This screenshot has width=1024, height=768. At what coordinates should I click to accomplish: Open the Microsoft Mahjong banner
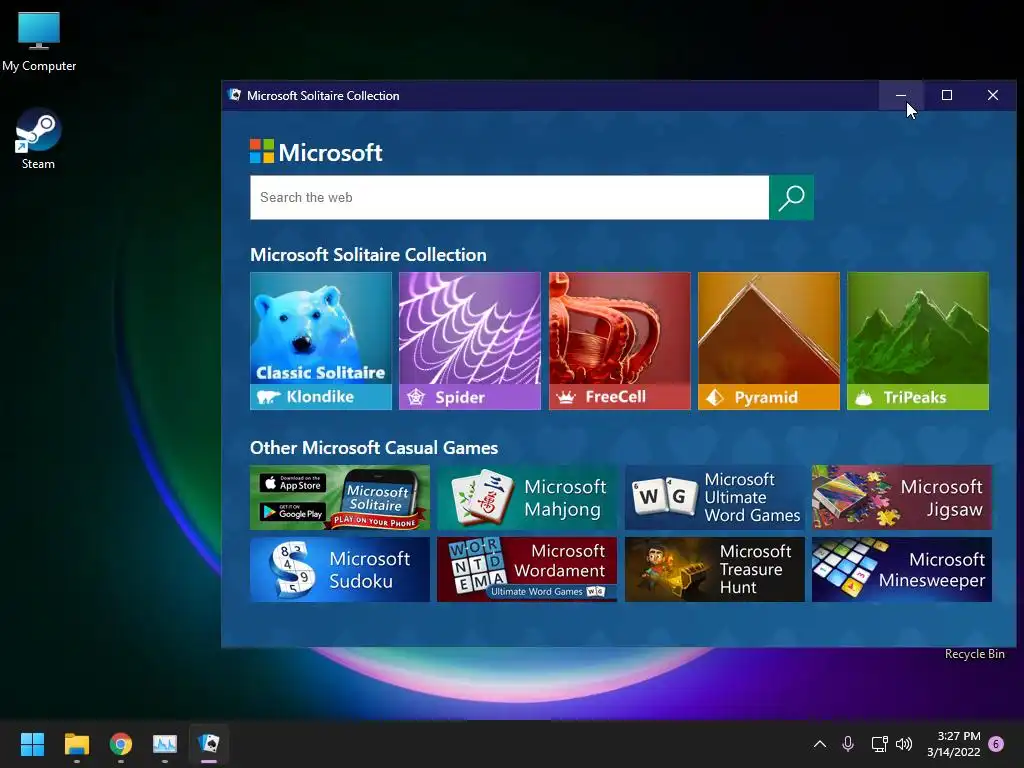527,498
